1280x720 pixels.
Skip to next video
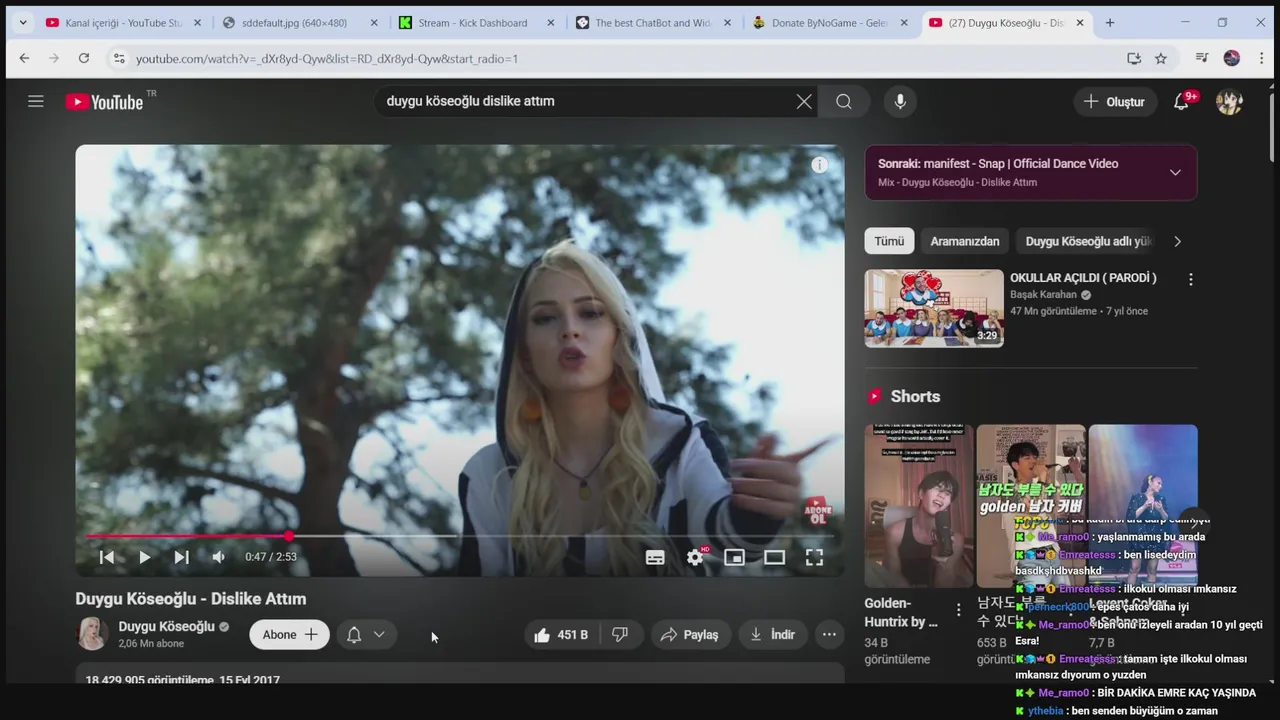tap(181, 557)
